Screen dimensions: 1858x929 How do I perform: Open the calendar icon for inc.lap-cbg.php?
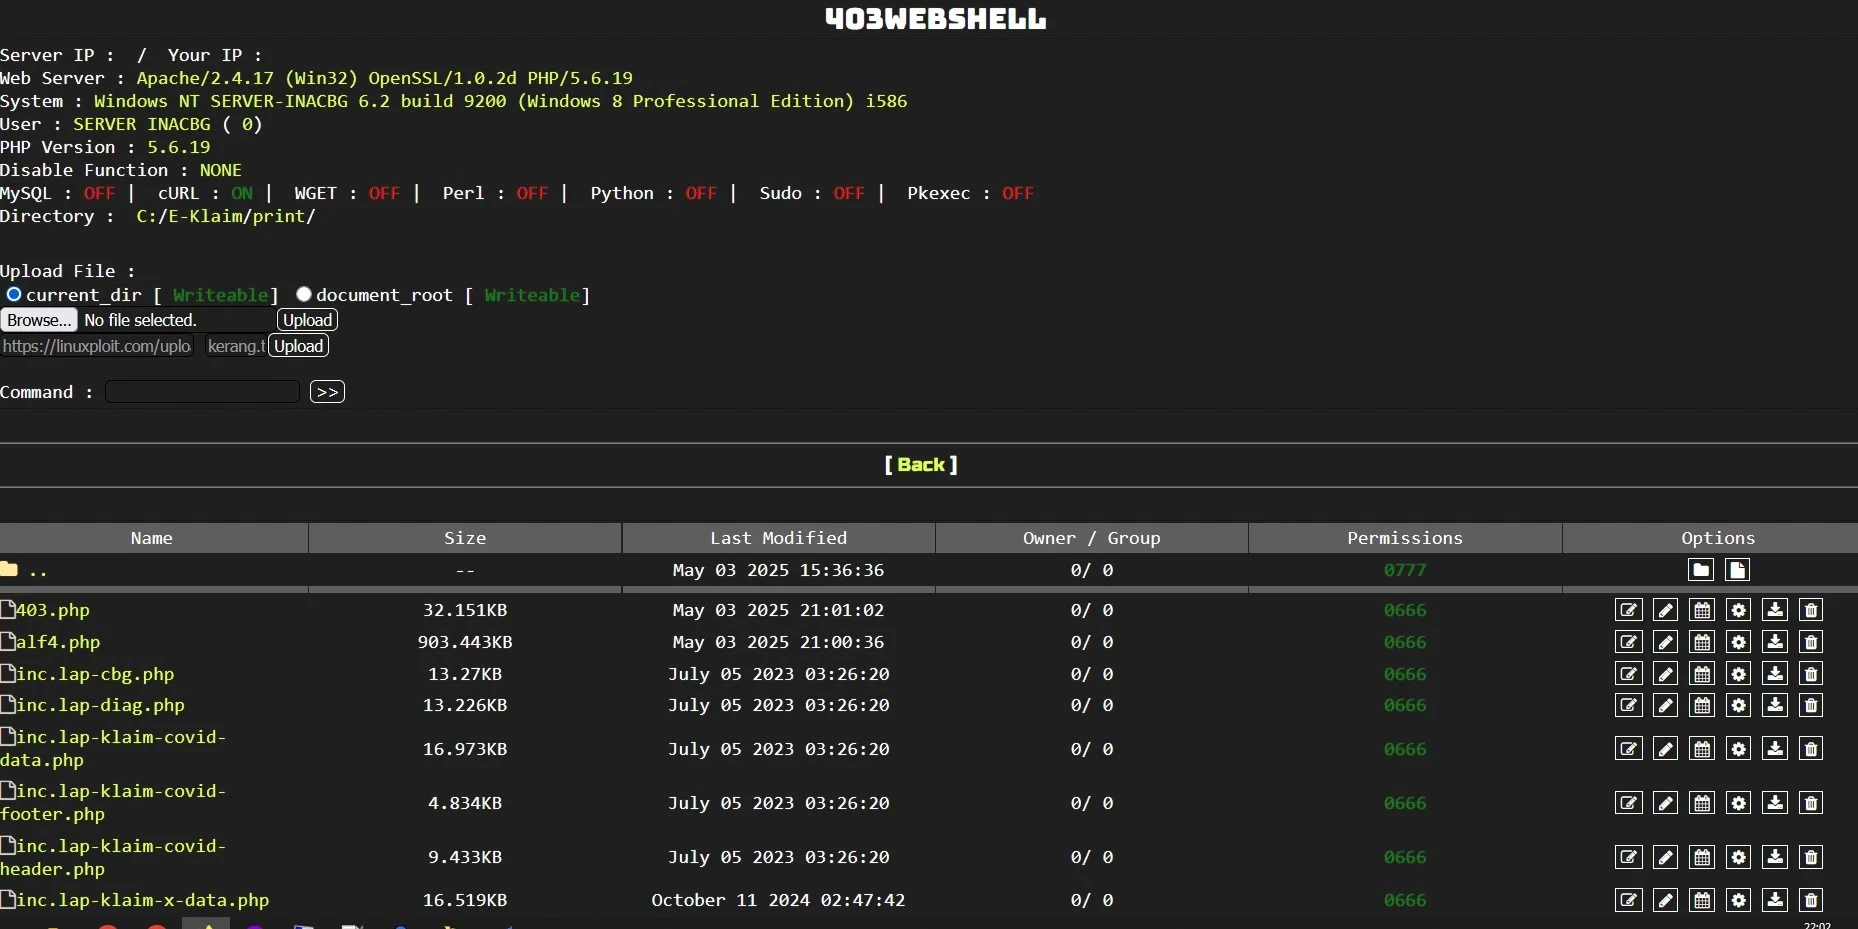(1702, 675)
